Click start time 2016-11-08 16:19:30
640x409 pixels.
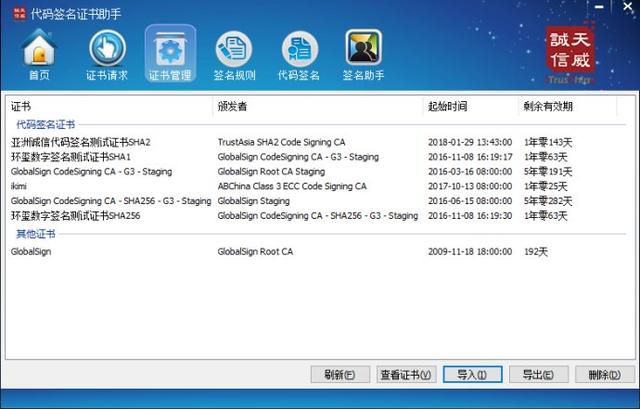pos(470,216)
